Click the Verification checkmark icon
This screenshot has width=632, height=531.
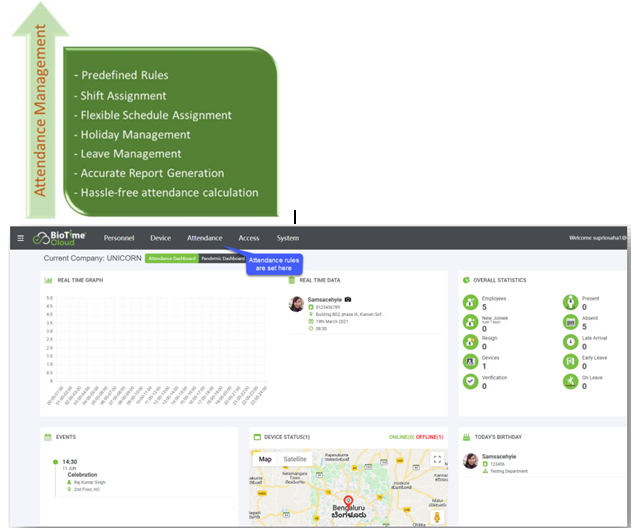click(471, 381)
